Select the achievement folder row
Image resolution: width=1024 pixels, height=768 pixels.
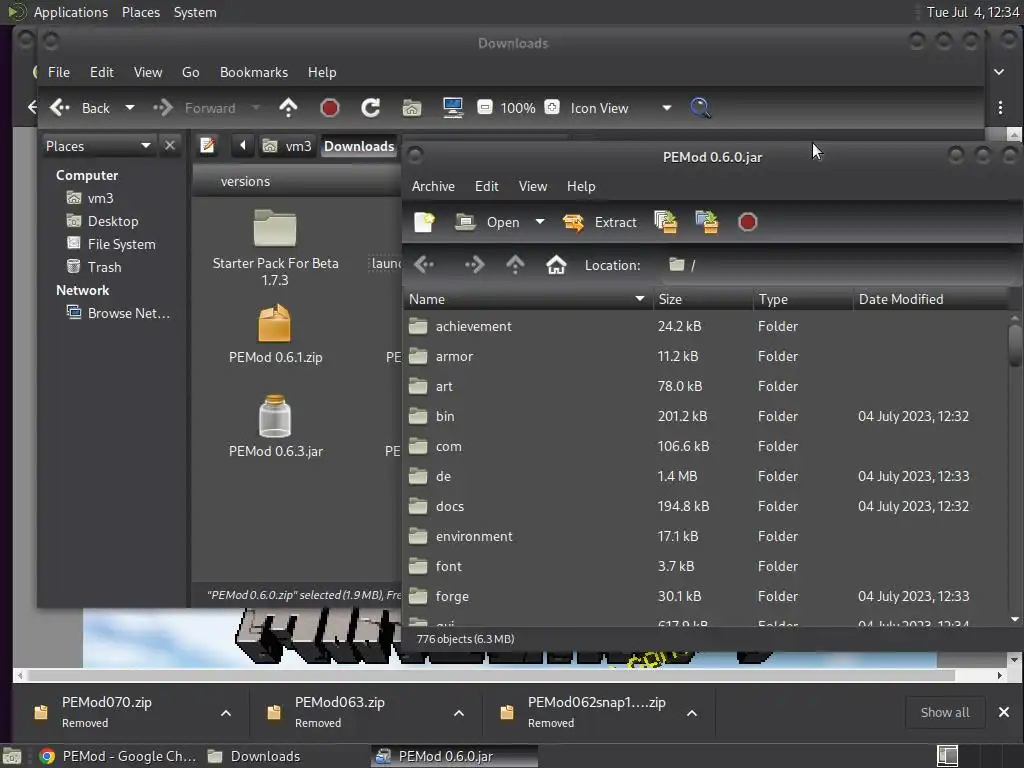pos(705,326)
